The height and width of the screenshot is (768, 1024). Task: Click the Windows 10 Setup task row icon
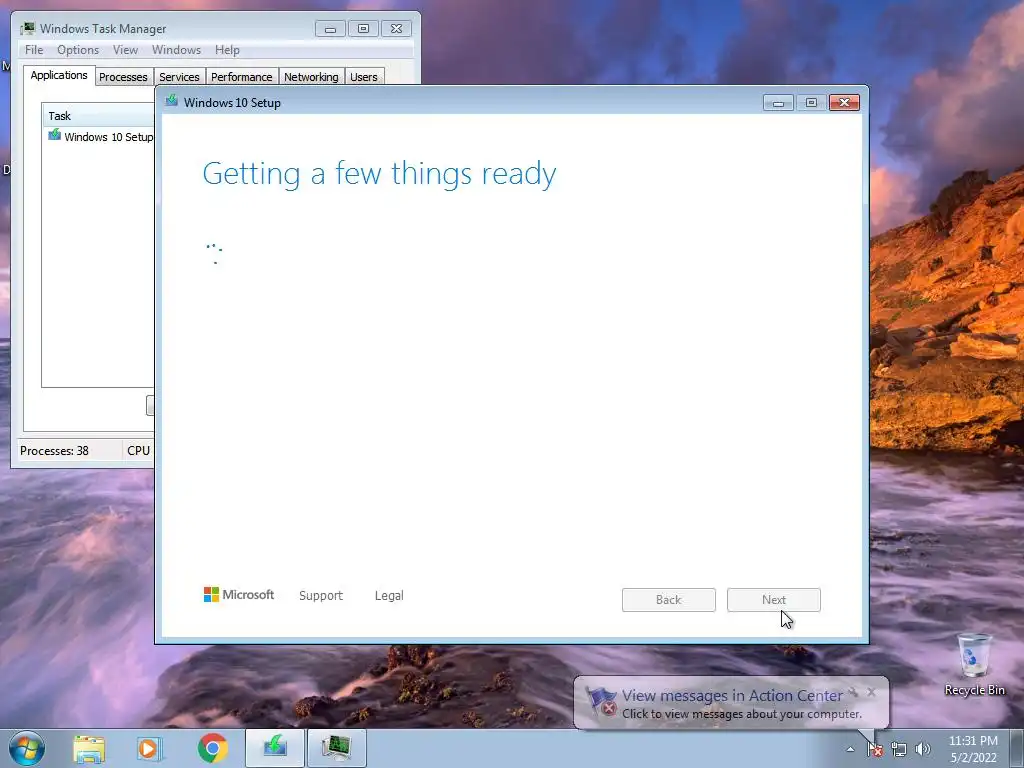pyautogui.click(x=55, y=135)
